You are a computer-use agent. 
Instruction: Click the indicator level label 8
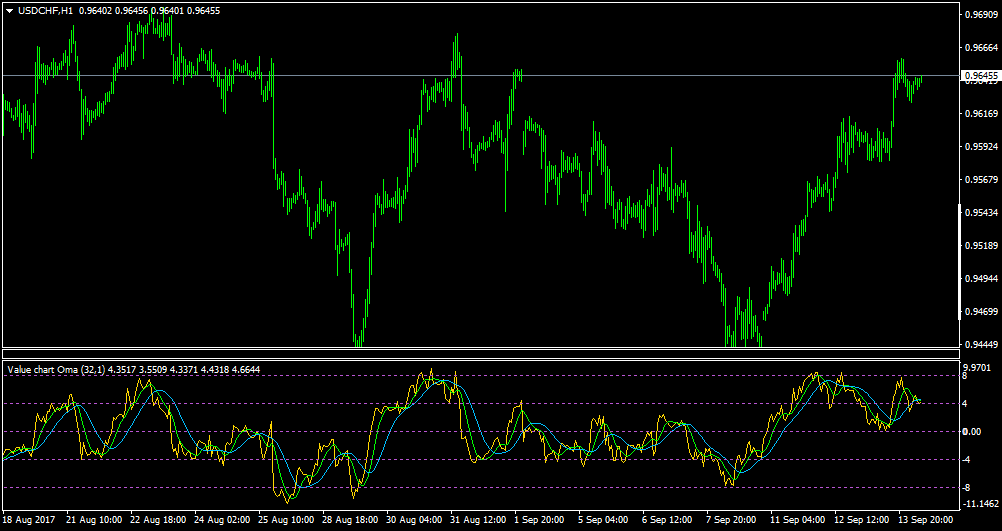pos(967,376)
